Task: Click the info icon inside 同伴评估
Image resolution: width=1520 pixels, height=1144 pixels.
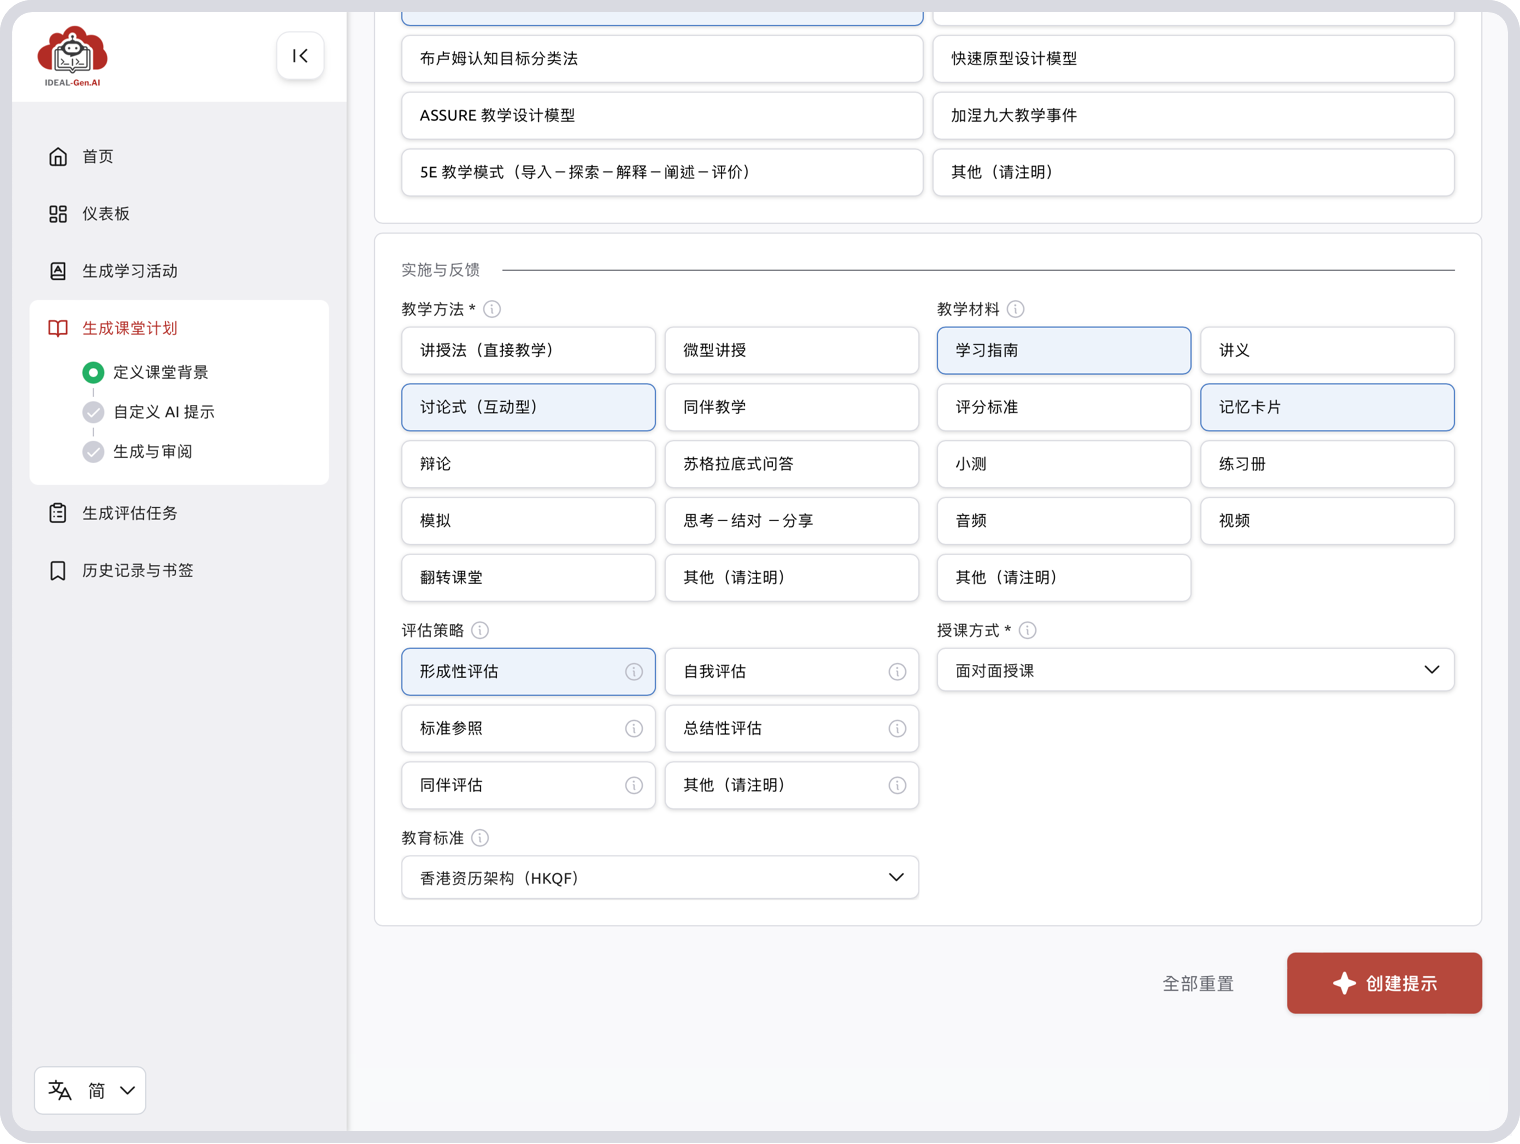Action: coord(634,786)
